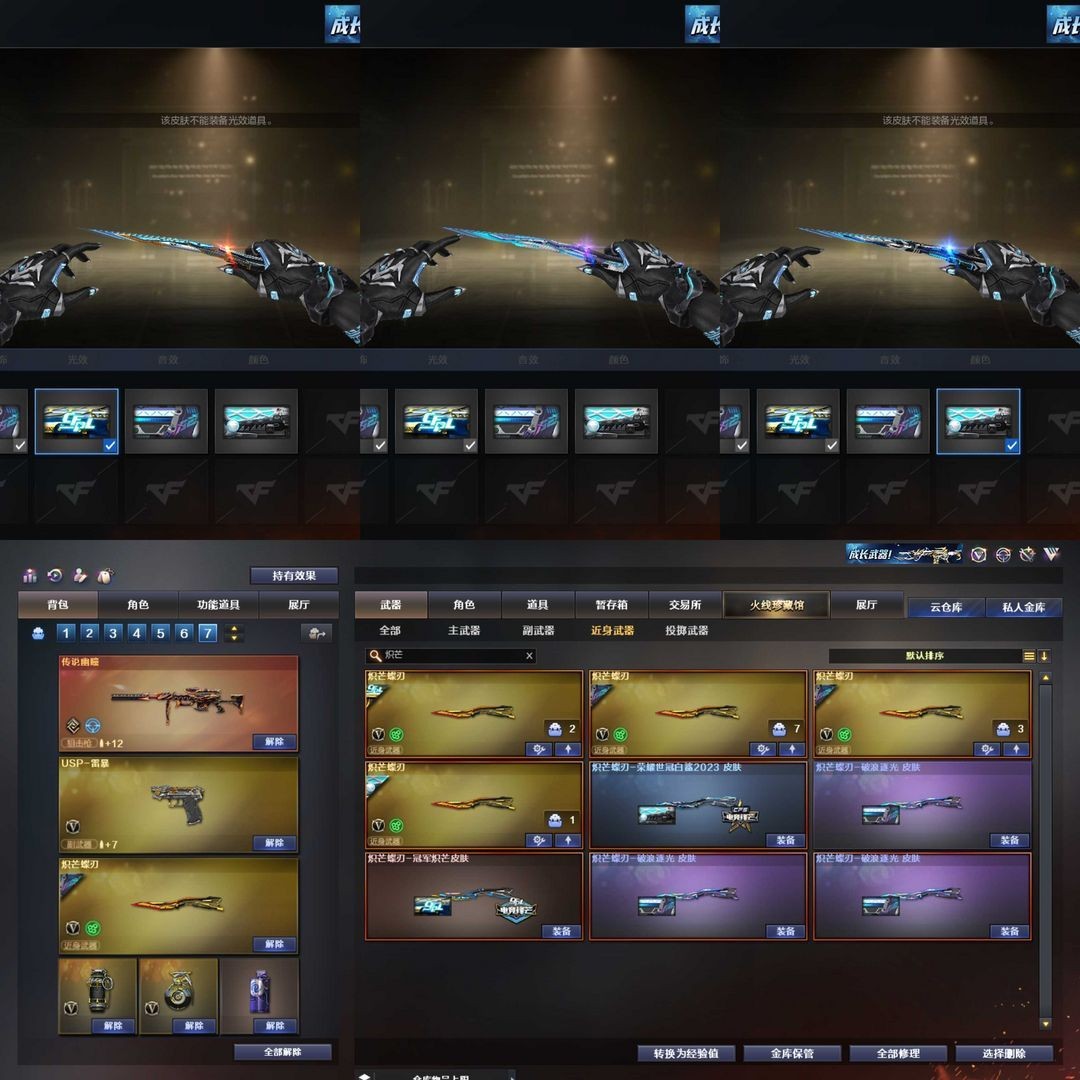Repair the 炽芒蝶刃 card showing count 3
1080x1080 pixels.
coord(987,749)
